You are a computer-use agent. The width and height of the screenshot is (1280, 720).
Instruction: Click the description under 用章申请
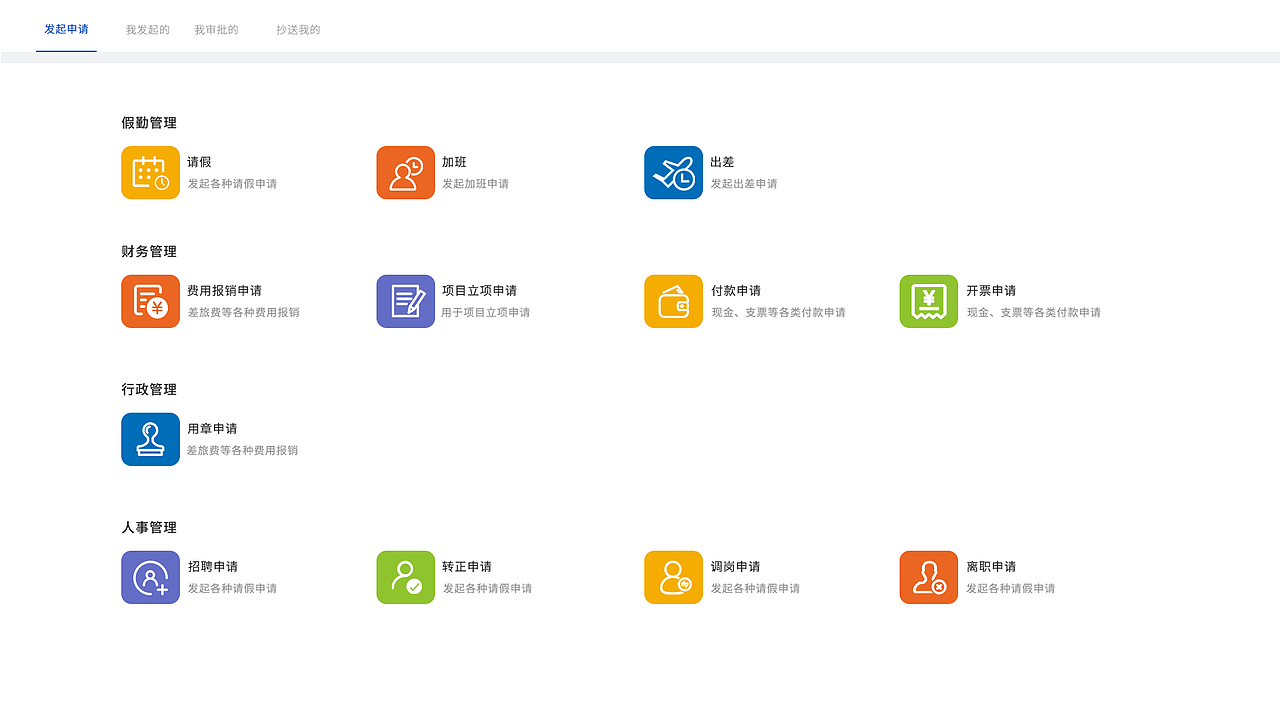[x=243, y=451]
